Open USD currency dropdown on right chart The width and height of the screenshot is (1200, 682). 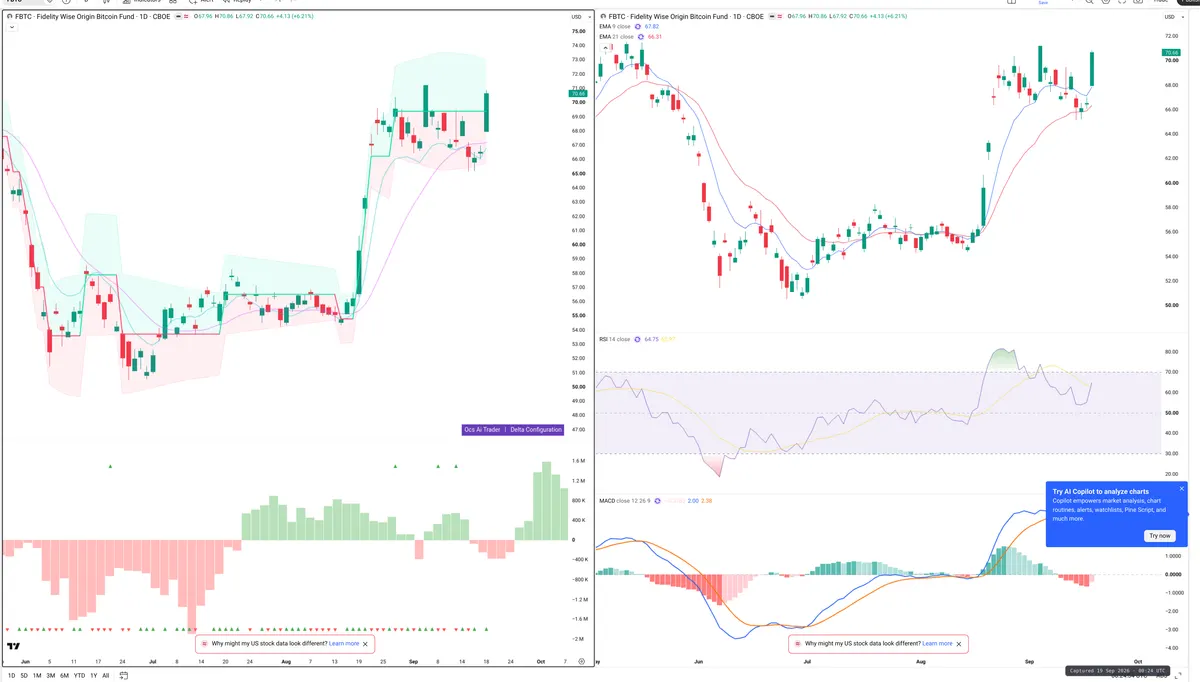(1175, 17)
